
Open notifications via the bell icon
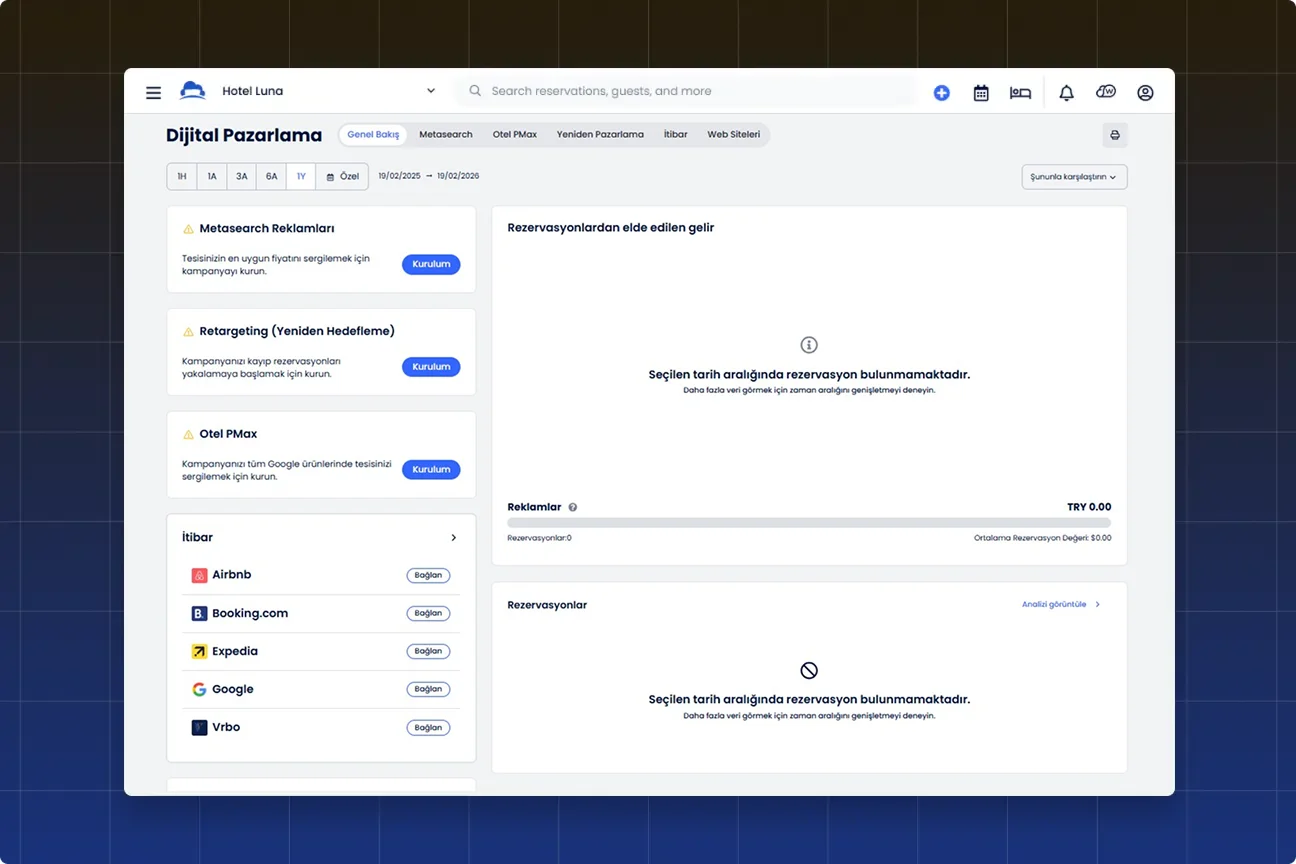pos(1066,92)
